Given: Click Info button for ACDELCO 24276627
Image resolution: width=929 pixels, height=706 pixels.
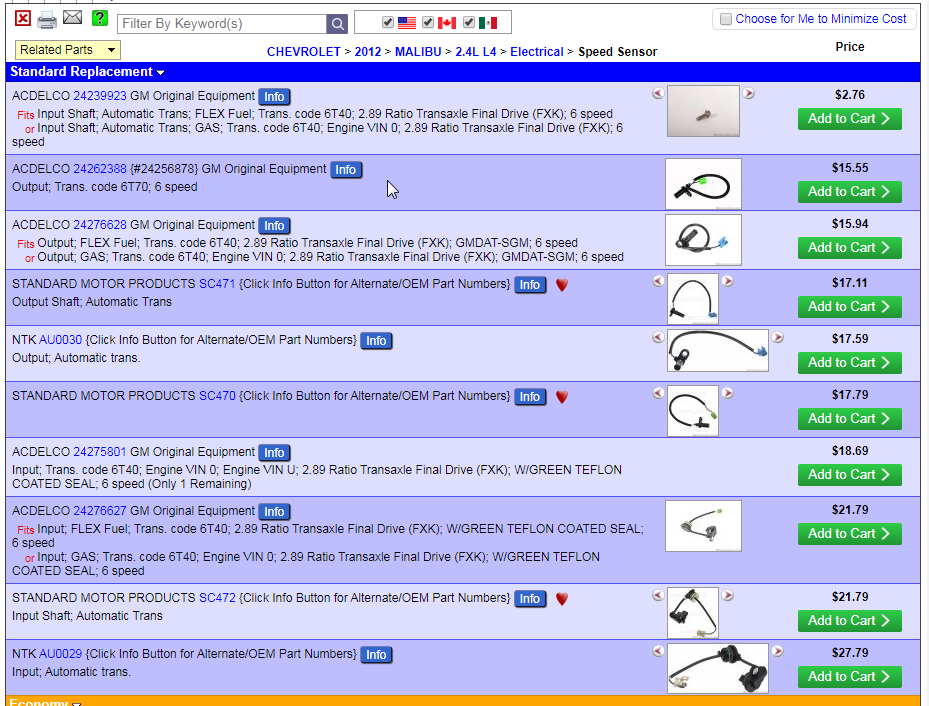Looking at the screenshot, I should coord(274,512).
